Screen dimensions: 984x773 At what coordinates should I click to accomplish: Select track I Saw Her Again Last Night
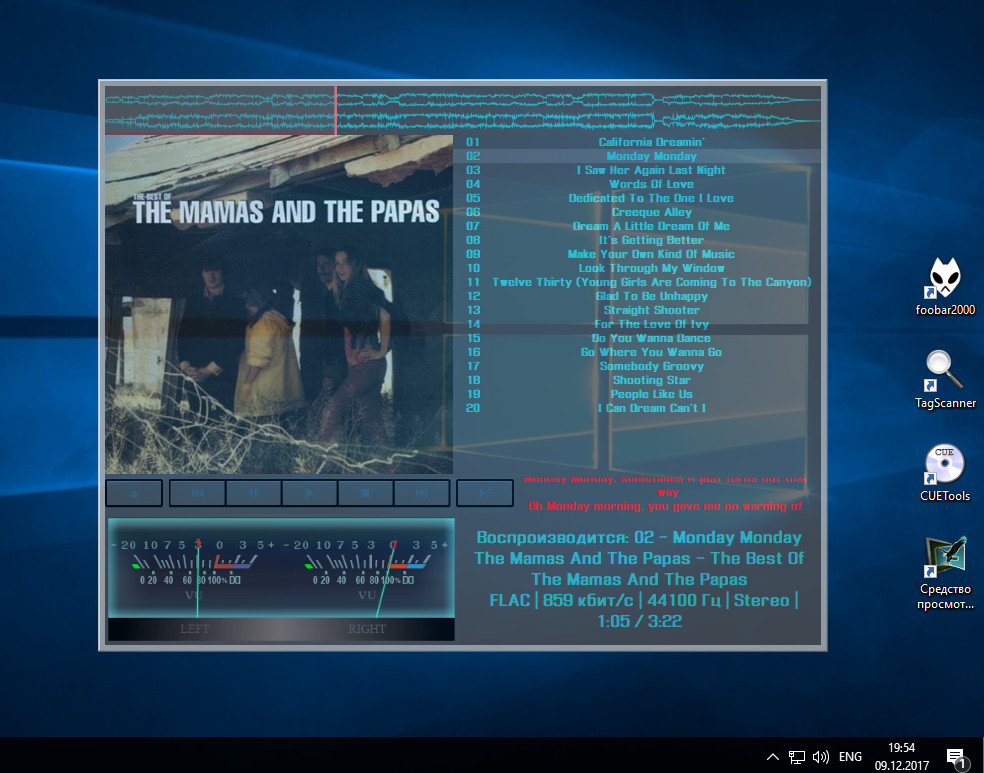[637, 170]
